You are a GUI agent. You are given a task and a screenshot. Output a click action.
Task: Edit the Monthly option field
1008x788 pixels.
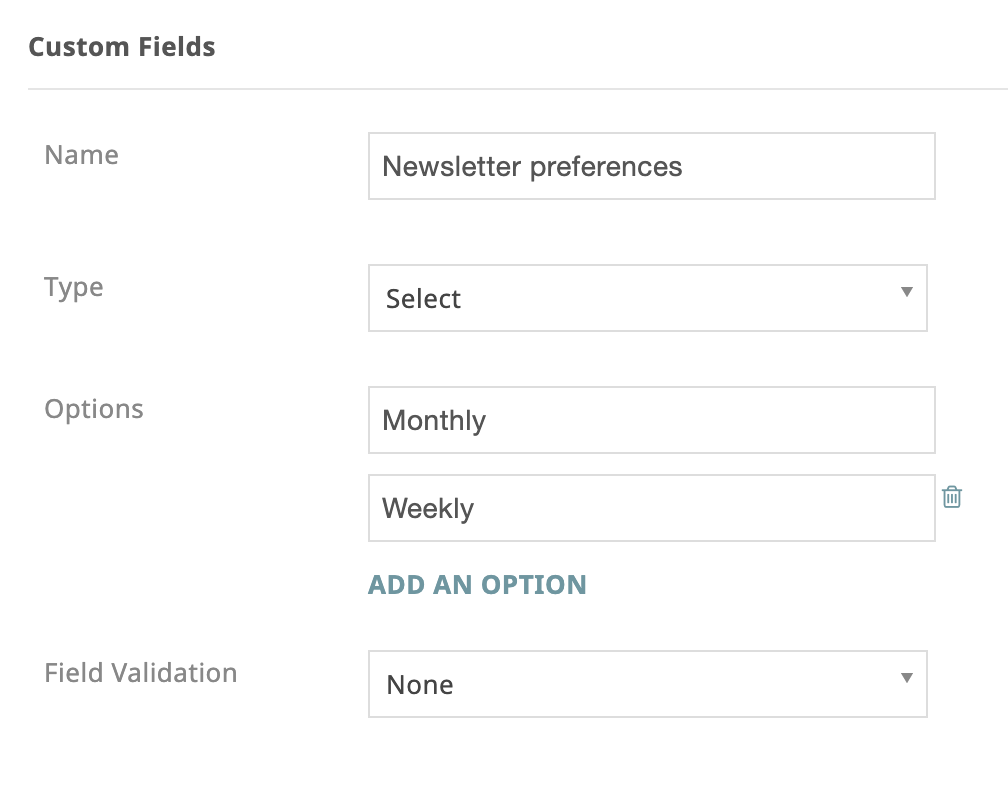(x=651, y=420)
